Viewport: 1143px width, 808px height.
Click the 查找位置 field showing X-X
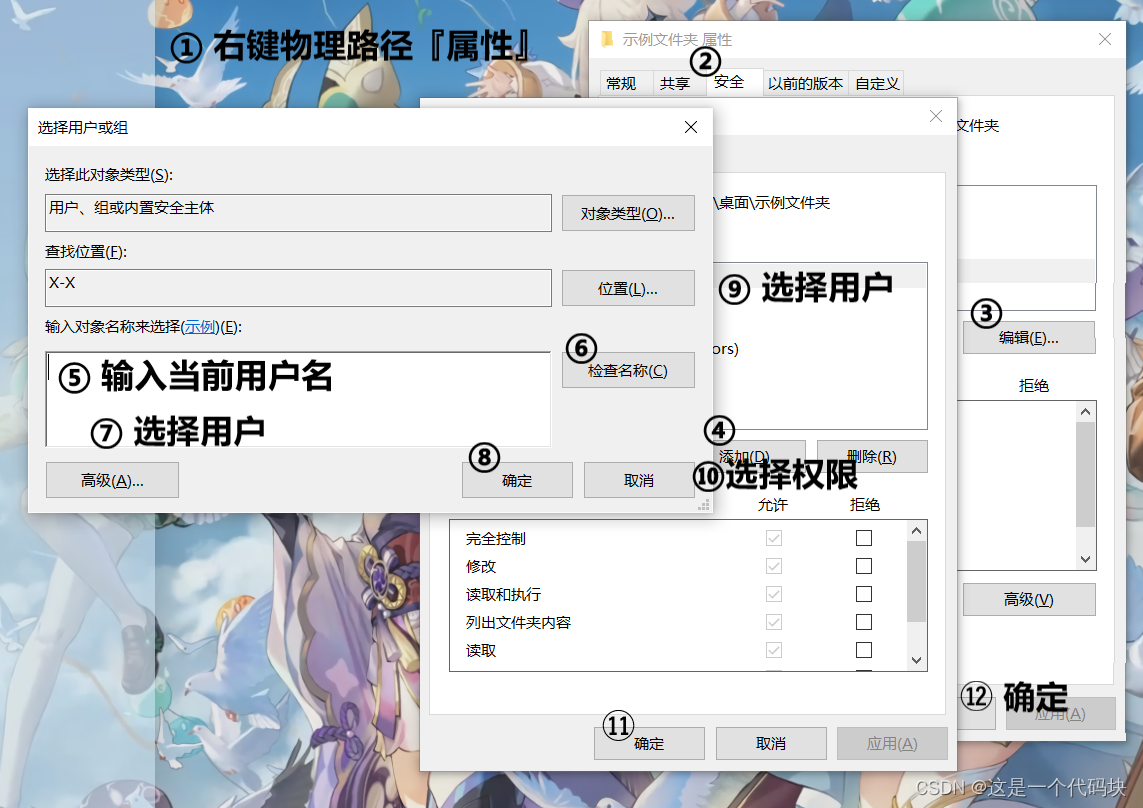pos(298,288)
